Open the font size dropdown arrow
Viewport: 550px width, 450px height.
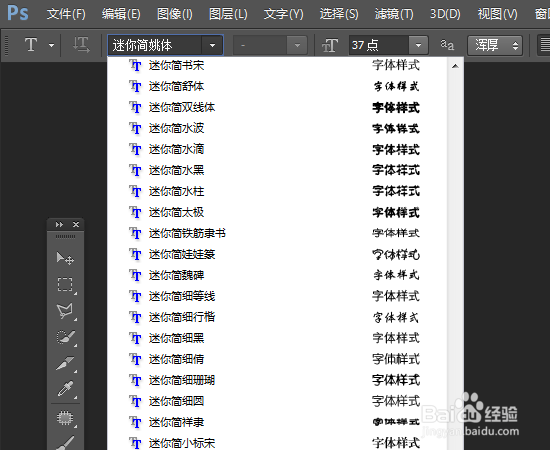pos(418,45)
